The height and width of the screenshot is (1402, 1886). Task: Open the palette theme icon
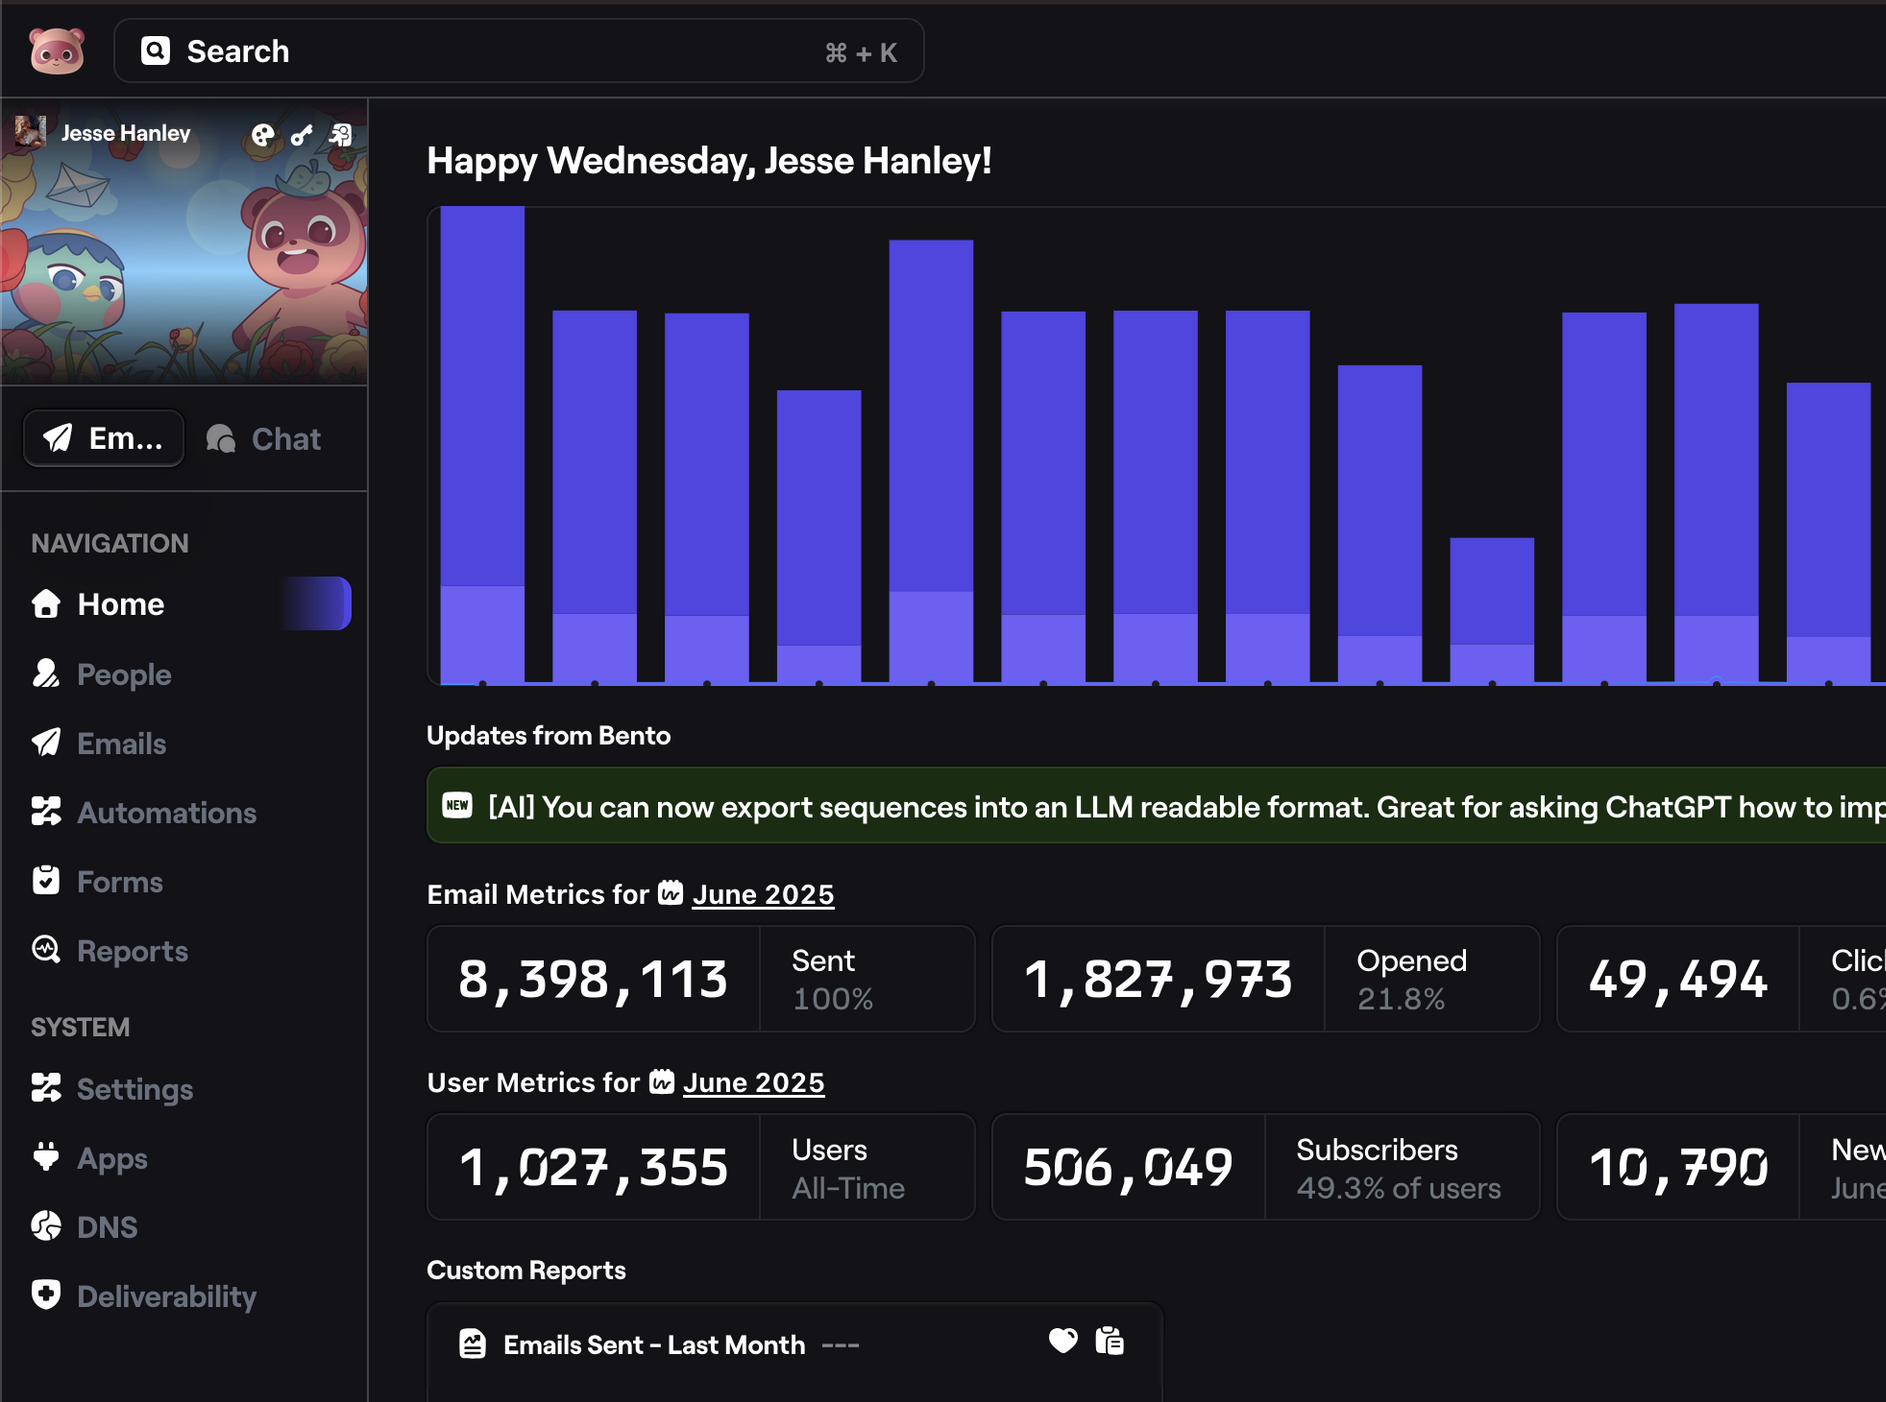coord(263,135)
